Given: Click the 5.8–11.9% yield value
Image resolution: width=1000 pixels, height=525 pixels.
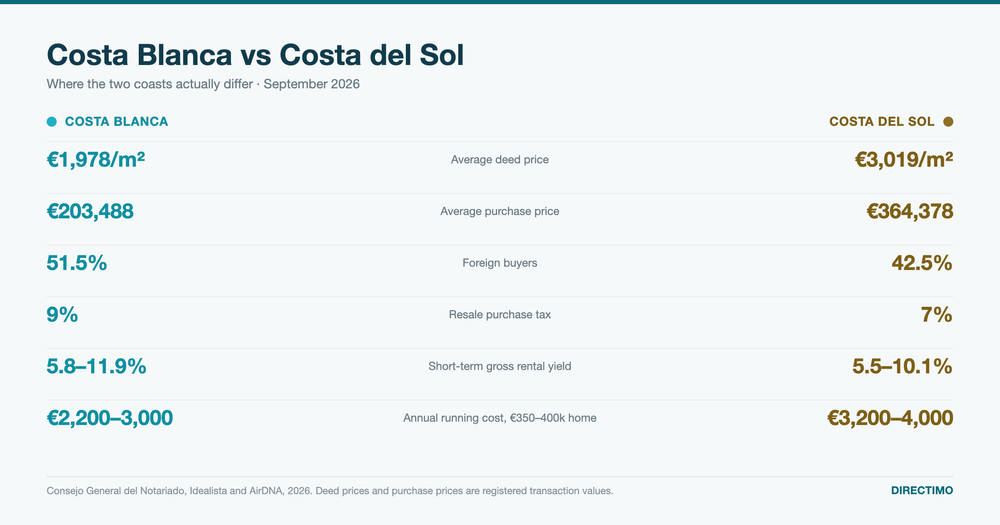Looking at the screenshot, I should tap(96, 366).
